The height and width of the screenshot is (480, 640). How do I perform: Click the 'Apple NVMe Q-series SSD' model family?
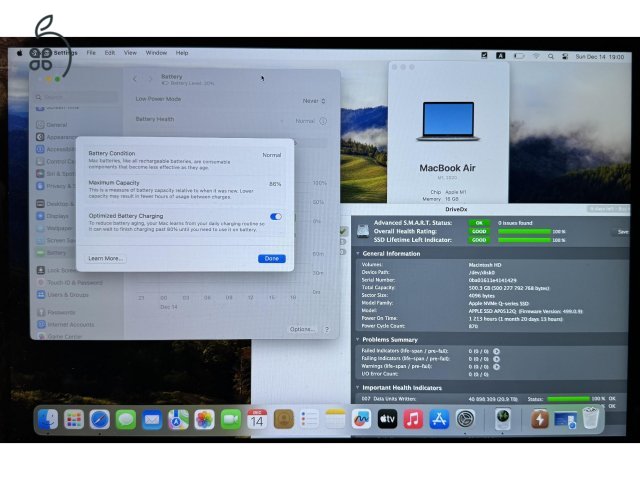click(x=498, y=303)
